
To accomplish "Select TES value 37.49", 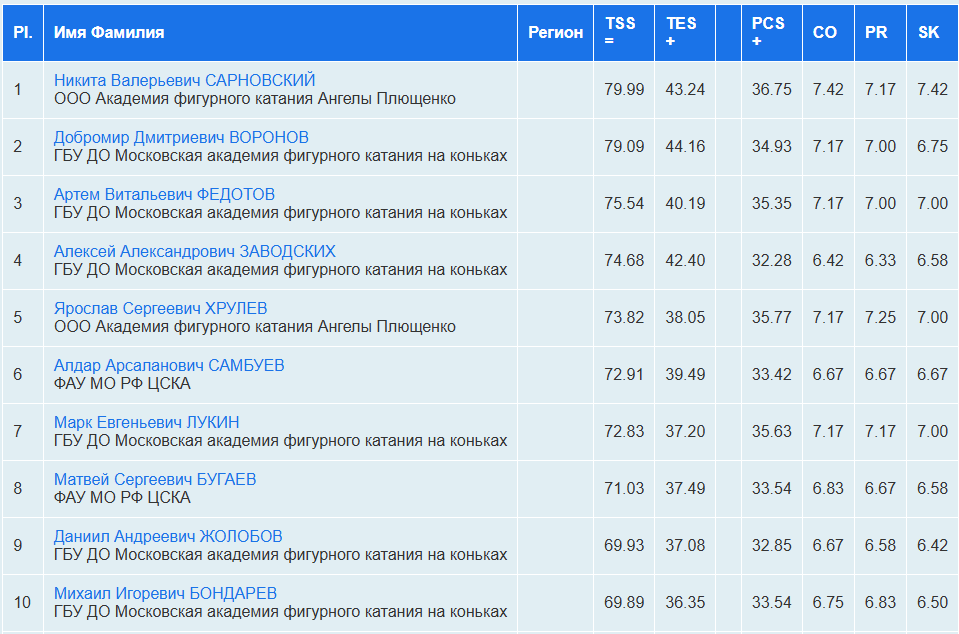I will [685, 488].
